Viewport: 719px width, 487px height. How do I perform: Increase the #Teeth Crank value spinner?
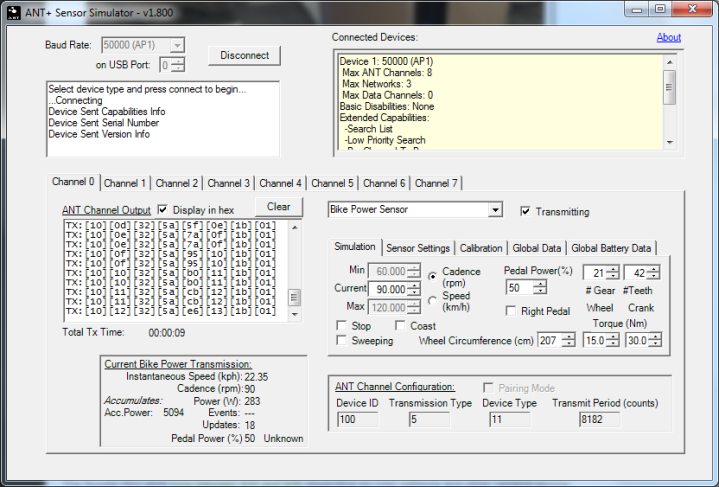point(654,269)
